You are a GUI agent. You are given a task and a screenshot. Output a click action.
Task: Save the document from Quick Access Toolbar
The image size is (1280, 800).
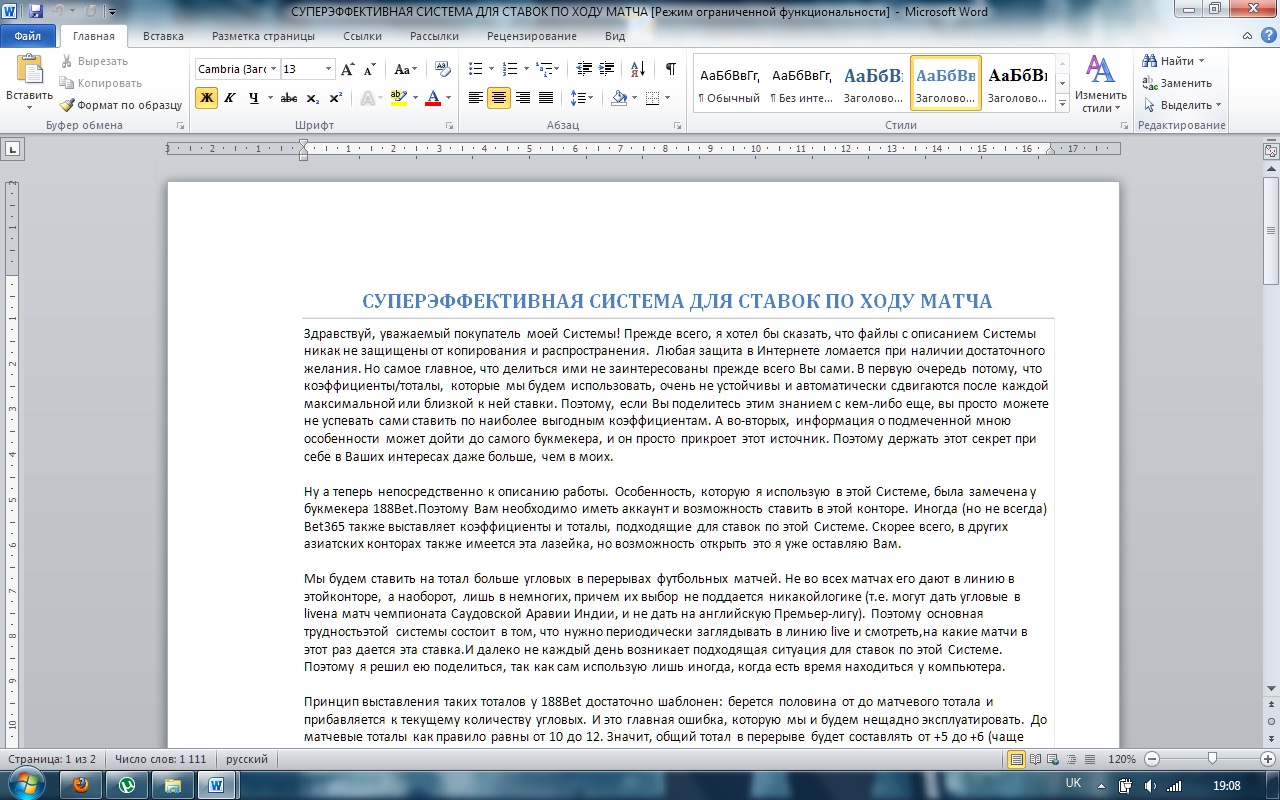(37, 12)
